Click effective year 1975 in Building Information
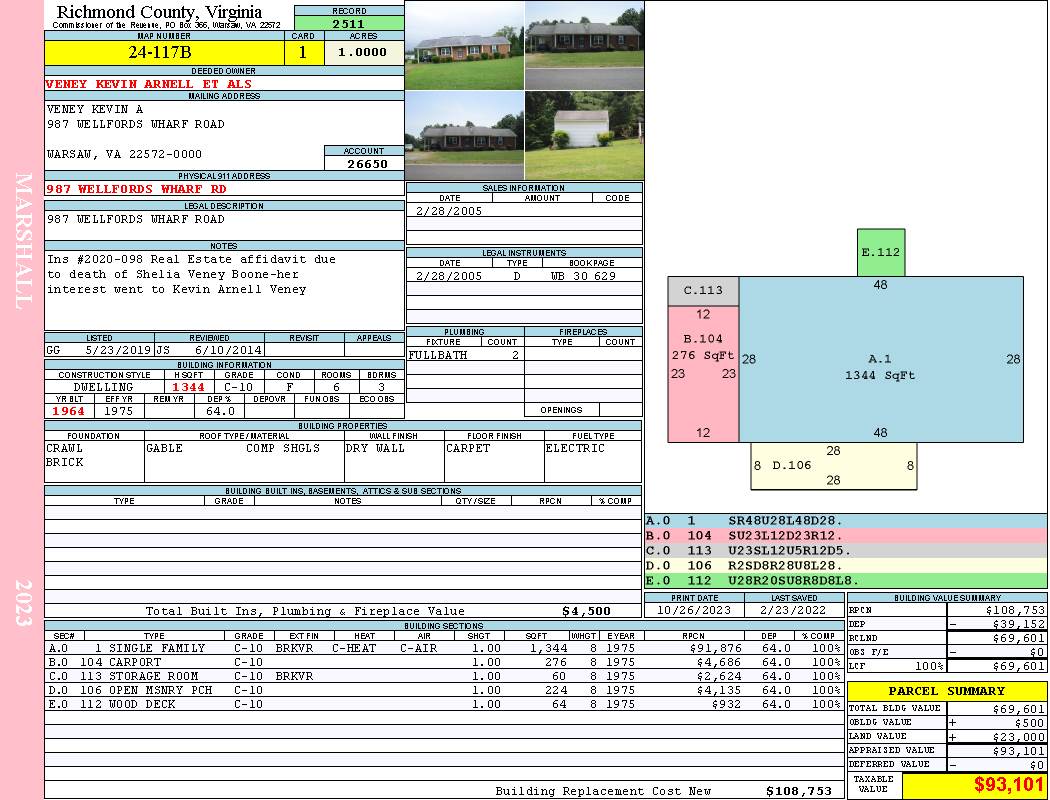Viewport: 1050px width, 800px height. tap(119, 411)
